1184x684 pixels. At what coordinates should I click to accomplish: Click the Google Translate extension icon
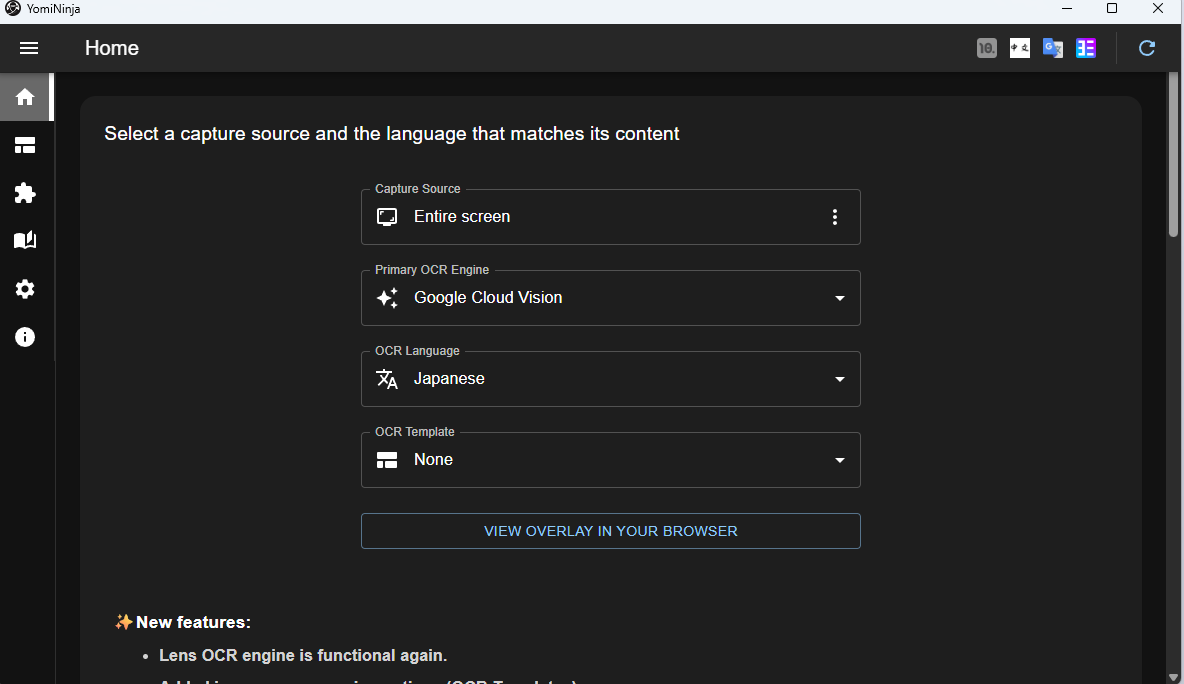point(1053,48)
